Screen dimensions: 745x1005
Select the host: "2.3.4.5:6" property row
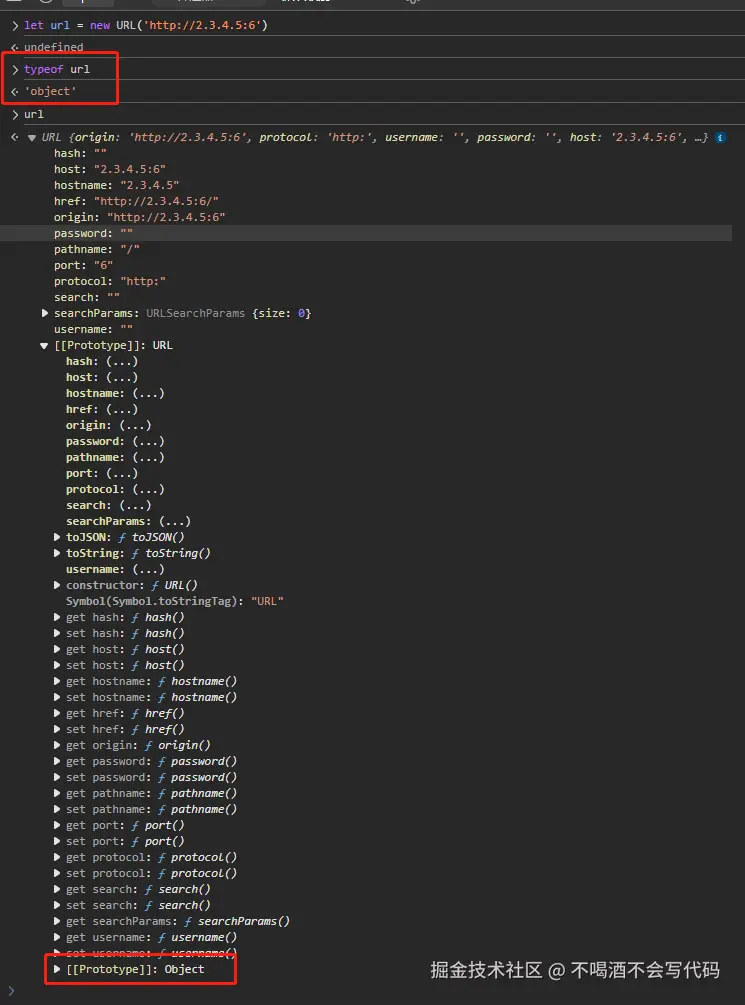click(x=110, y=169)
